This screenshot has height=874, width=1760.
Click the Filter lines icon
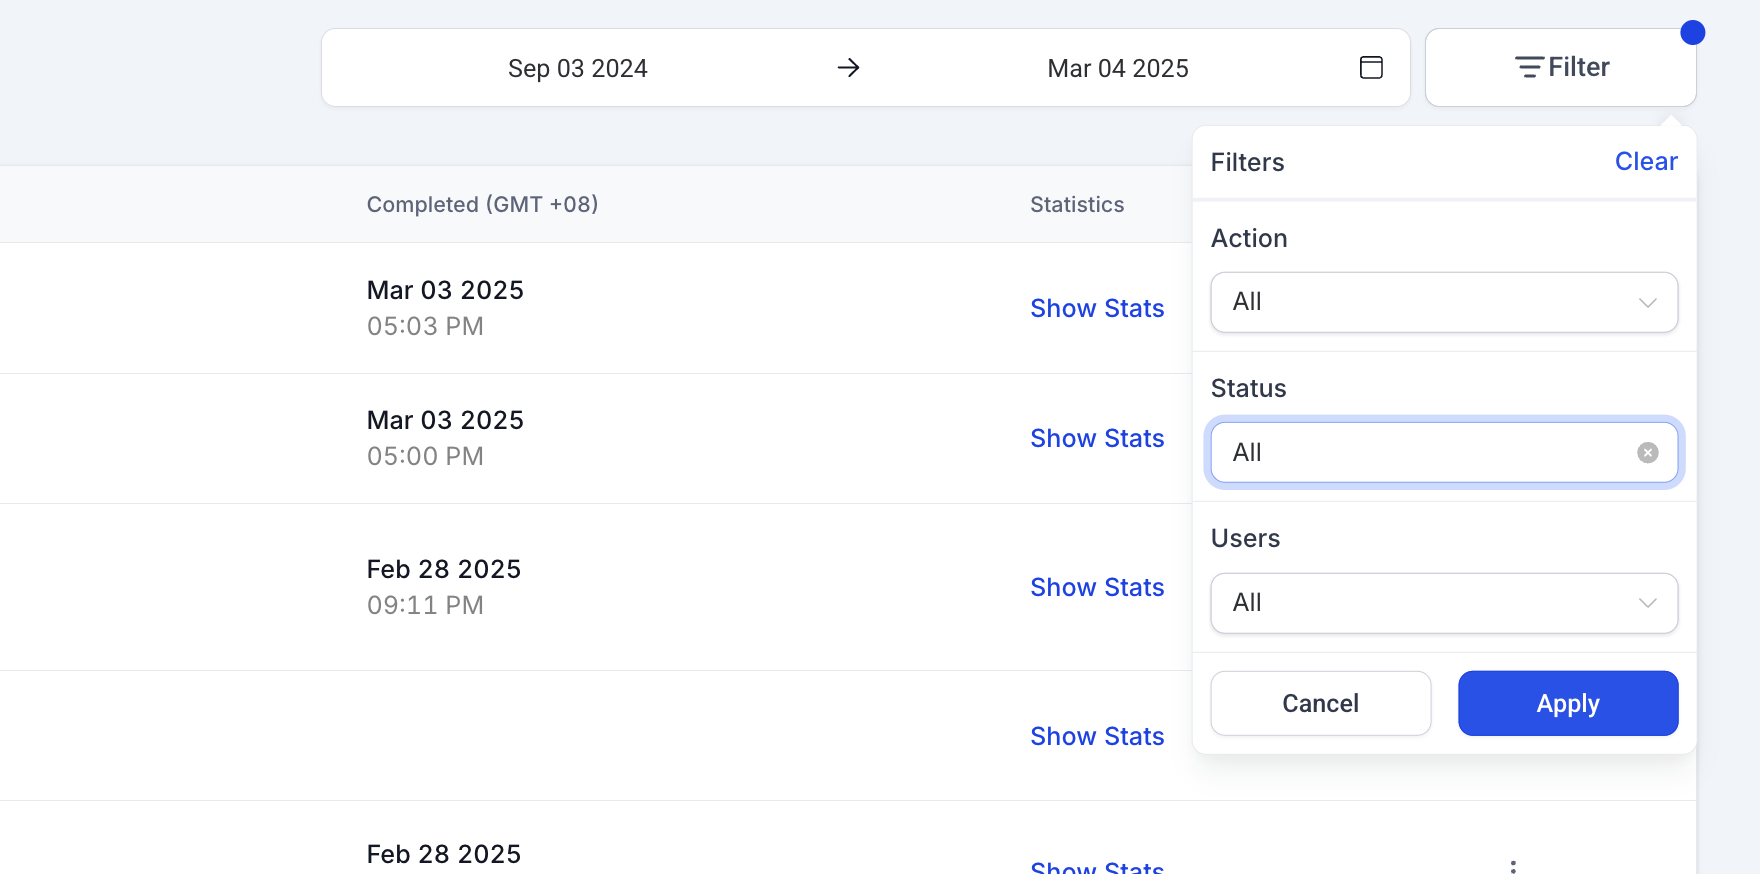click(x=1528, y=68)
